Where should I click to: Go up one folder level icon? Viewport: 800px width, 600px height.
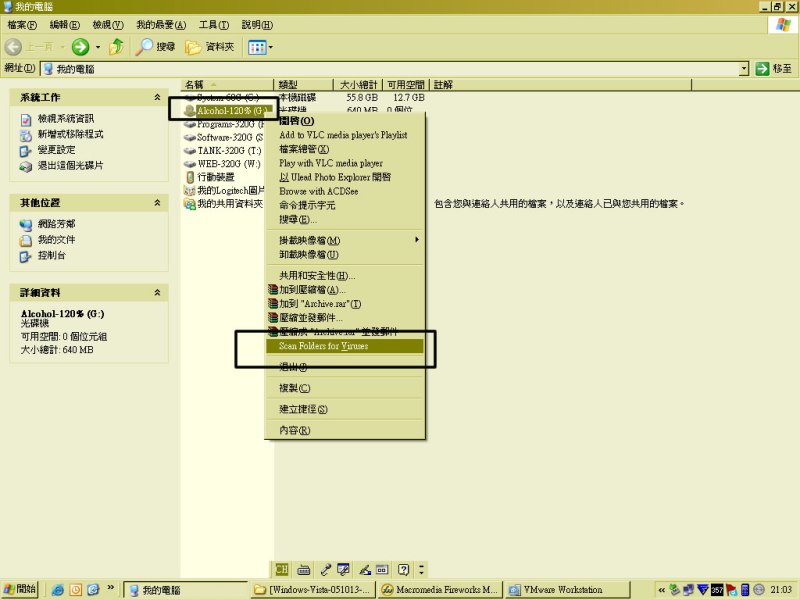coord(117,47)
